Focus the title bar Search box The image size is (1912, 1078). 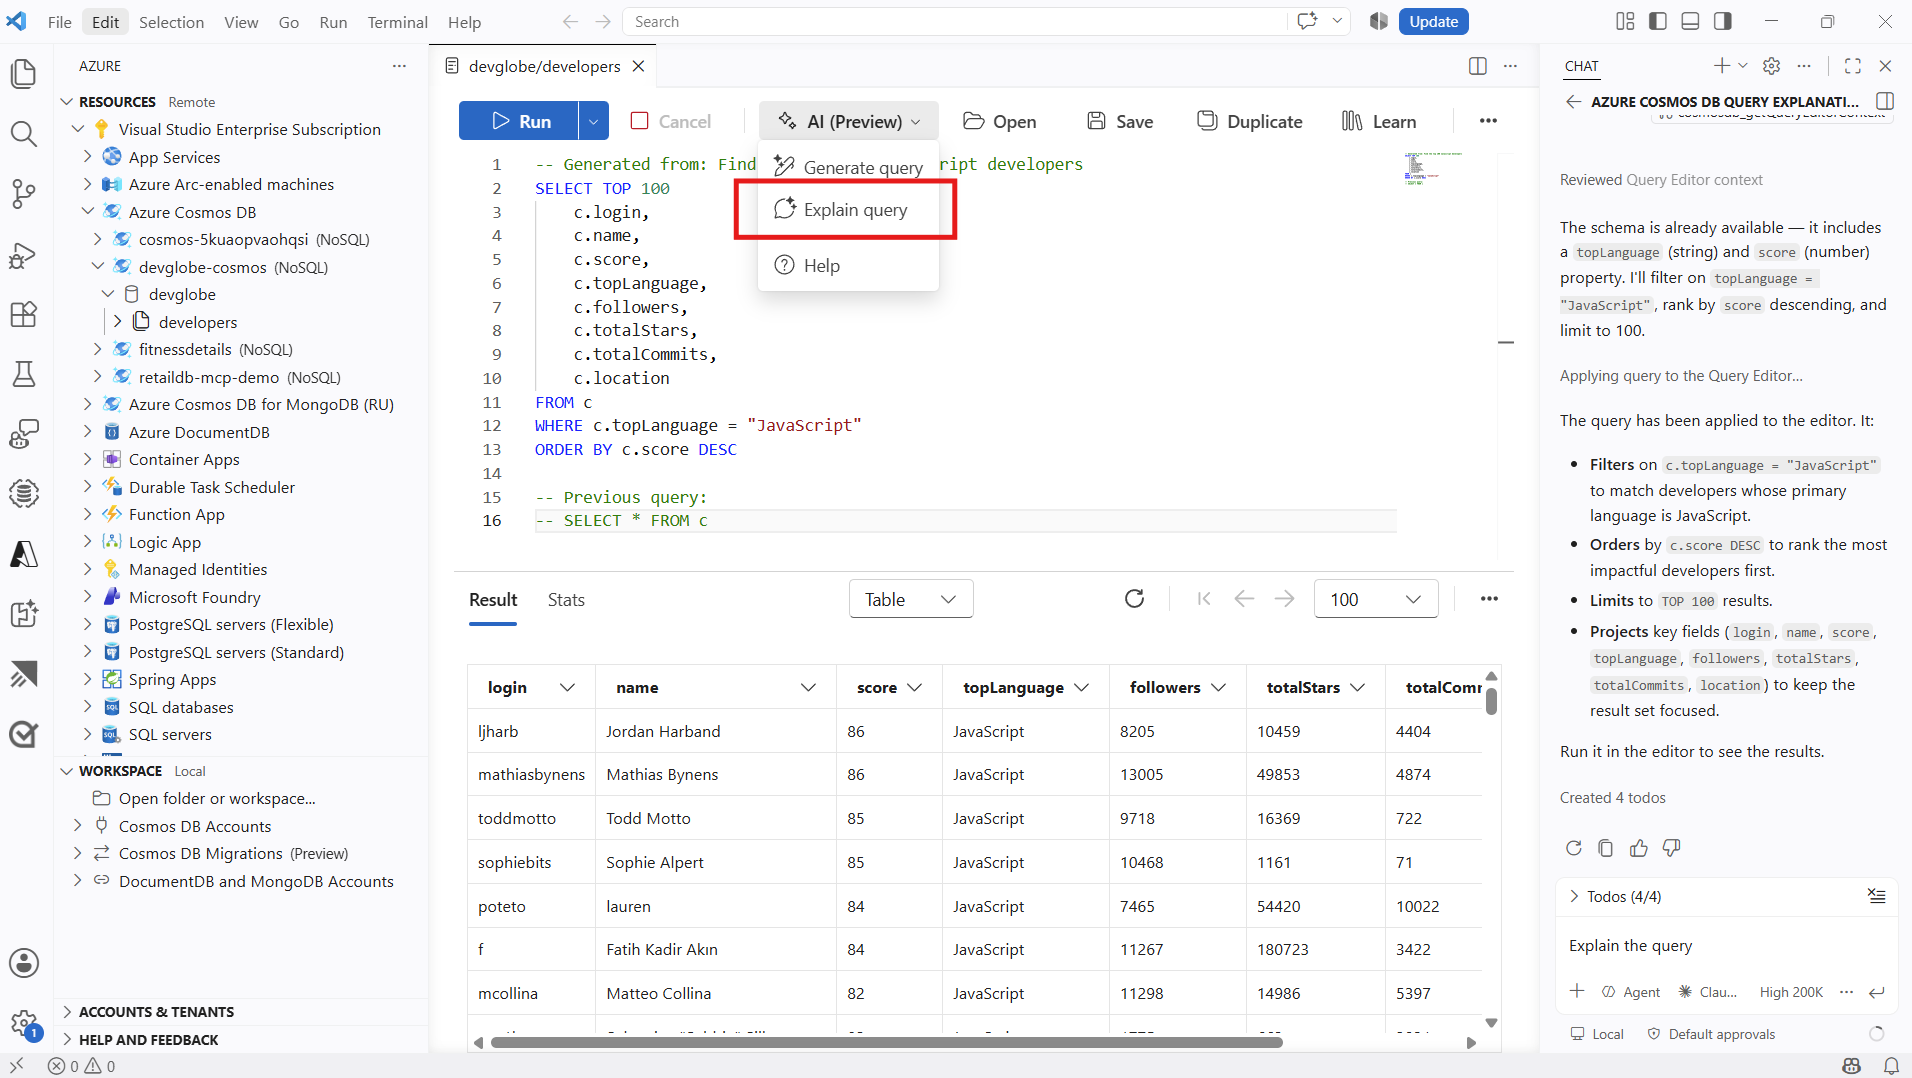[x=955, y=21]
